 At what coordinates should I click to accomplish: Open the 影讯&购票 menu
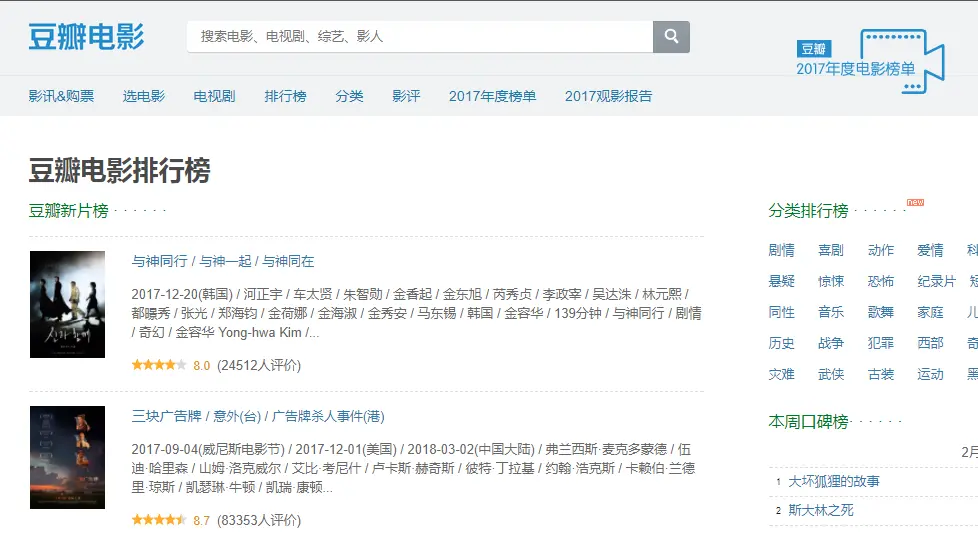coord(61,96)
